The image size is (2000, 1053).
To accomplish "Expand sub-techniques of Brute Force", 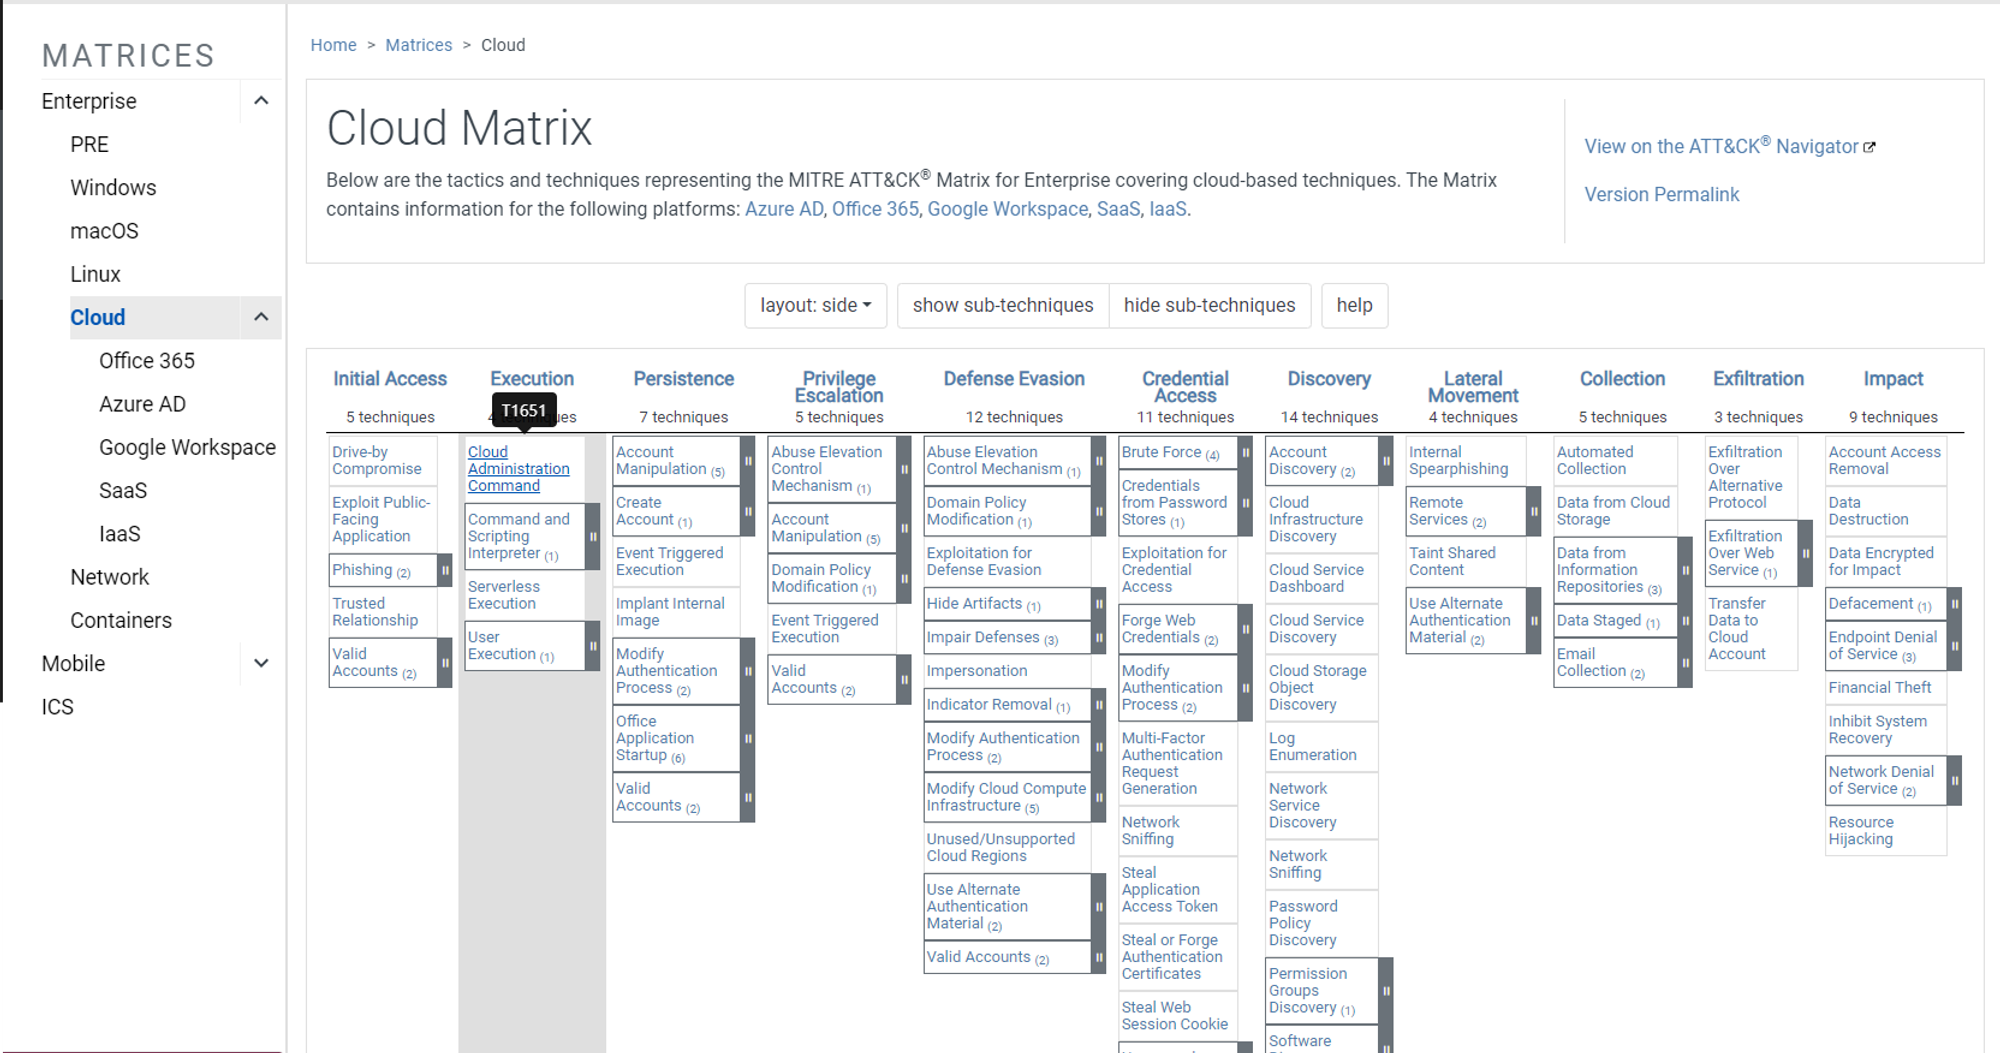I will point(1244,452).
